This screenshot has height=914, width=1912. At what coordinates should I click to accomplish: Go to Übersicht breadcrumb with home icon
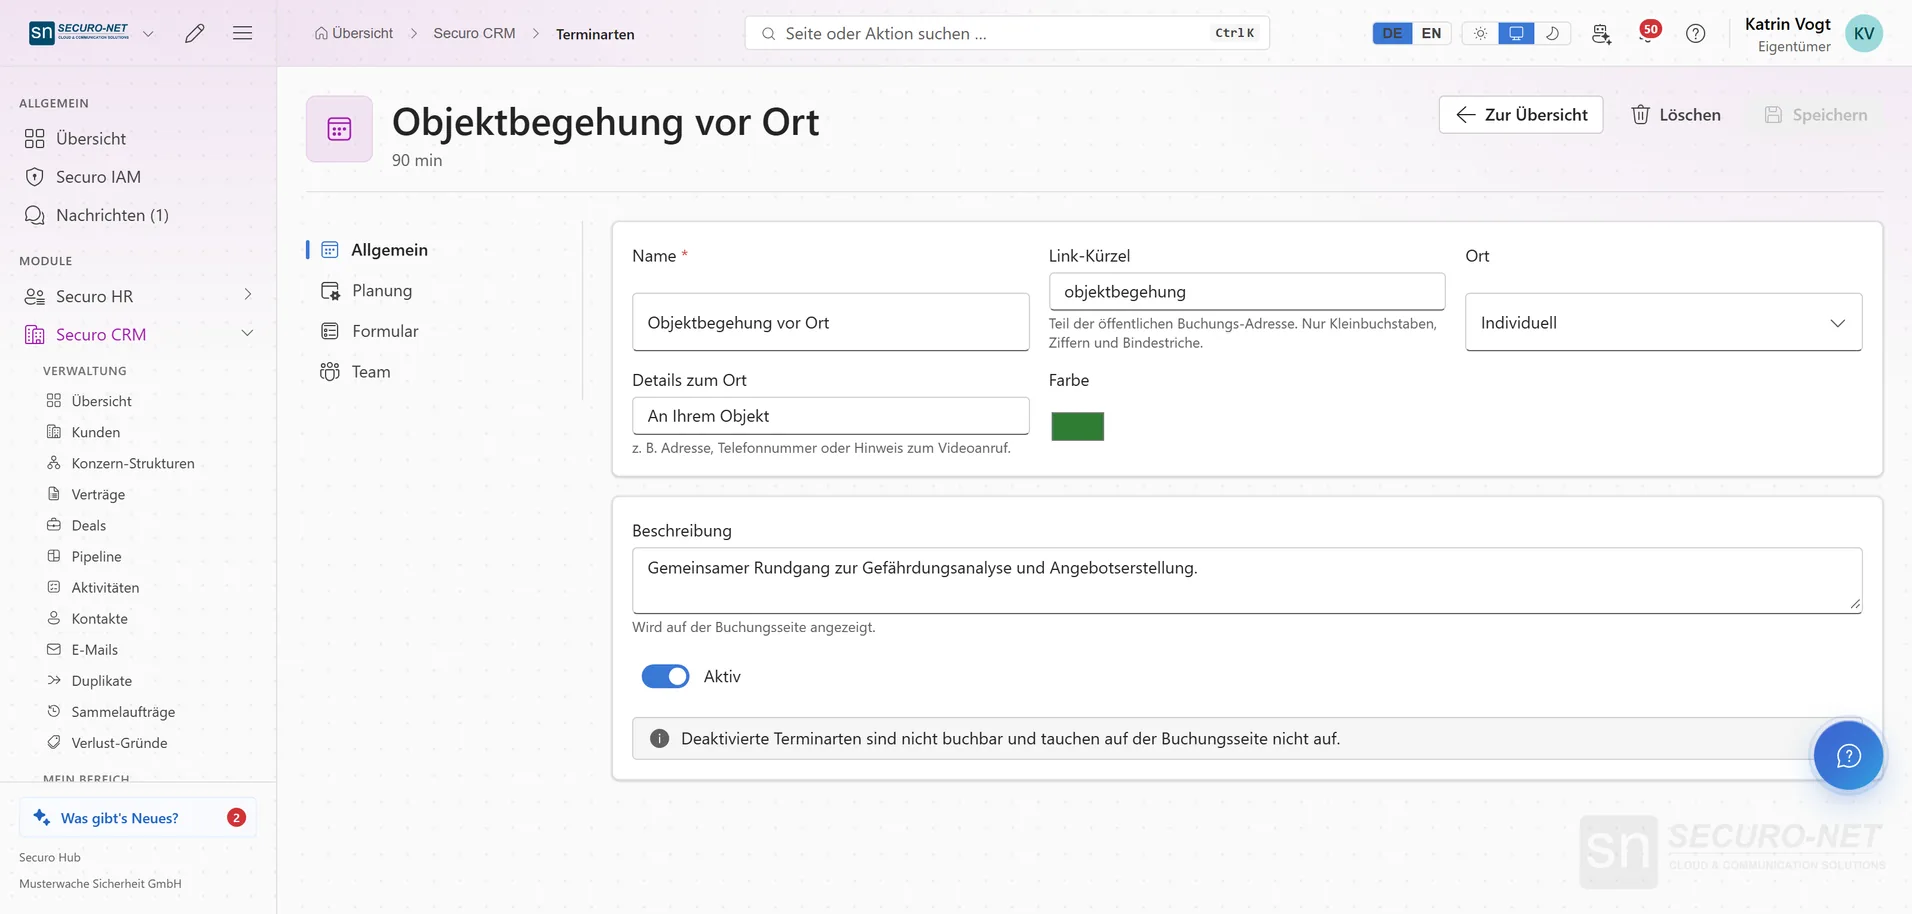(x=354, y=33)
